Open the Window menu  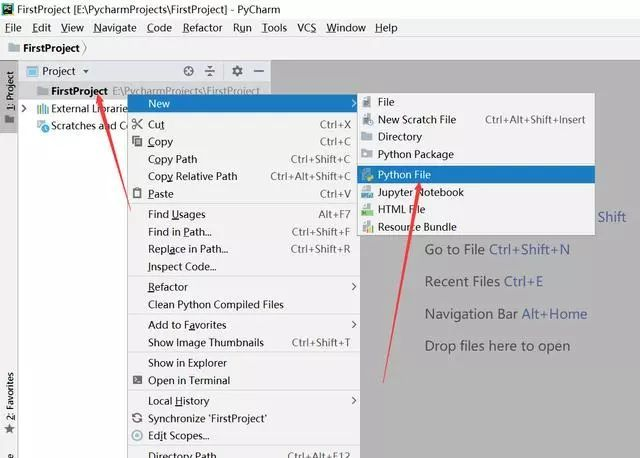click(346, 28)
